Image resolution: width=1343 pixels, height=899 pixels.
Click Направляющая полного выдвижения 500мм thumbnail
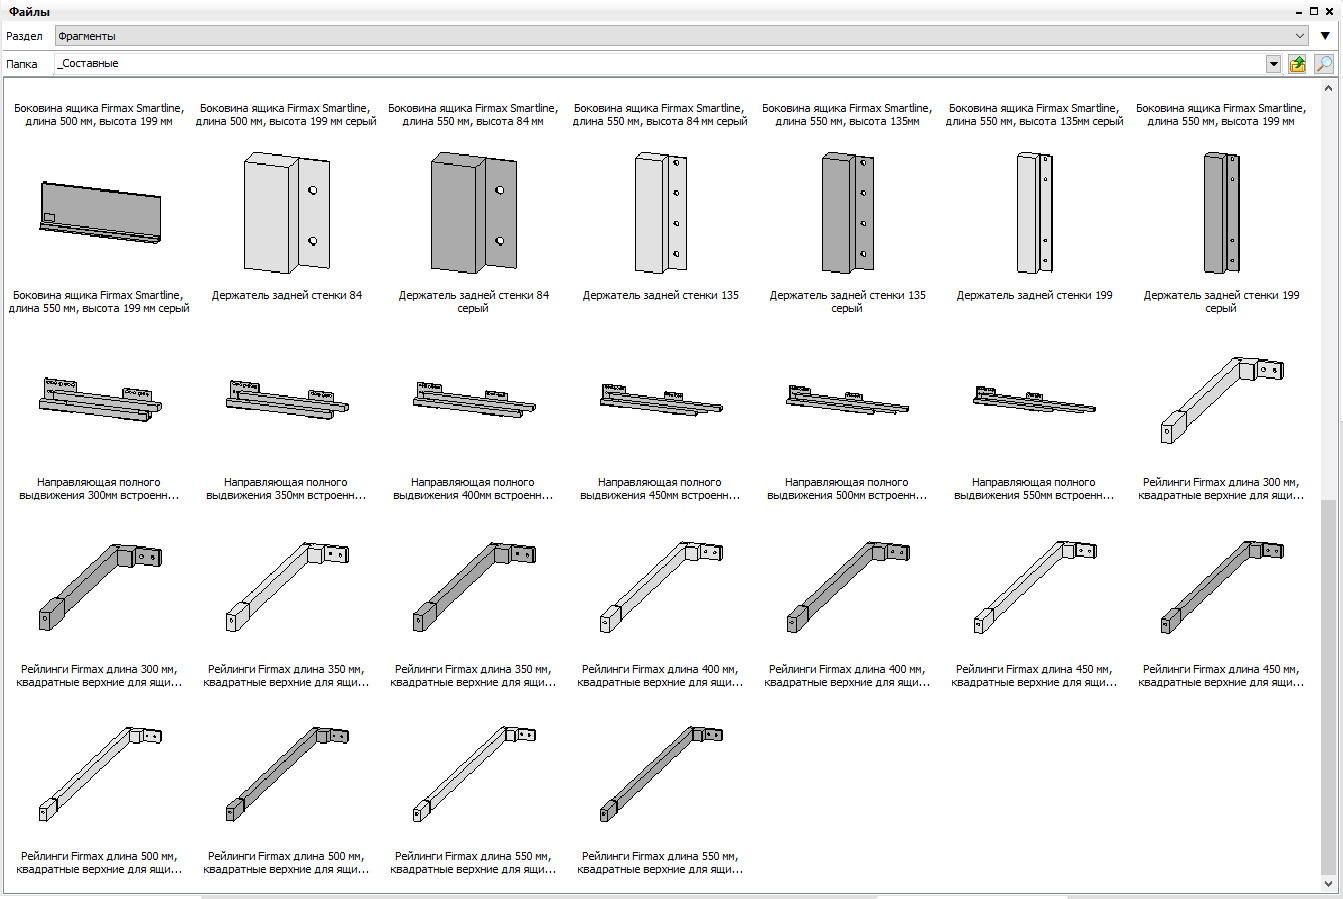pyautogui.click(x=848, y=399)
